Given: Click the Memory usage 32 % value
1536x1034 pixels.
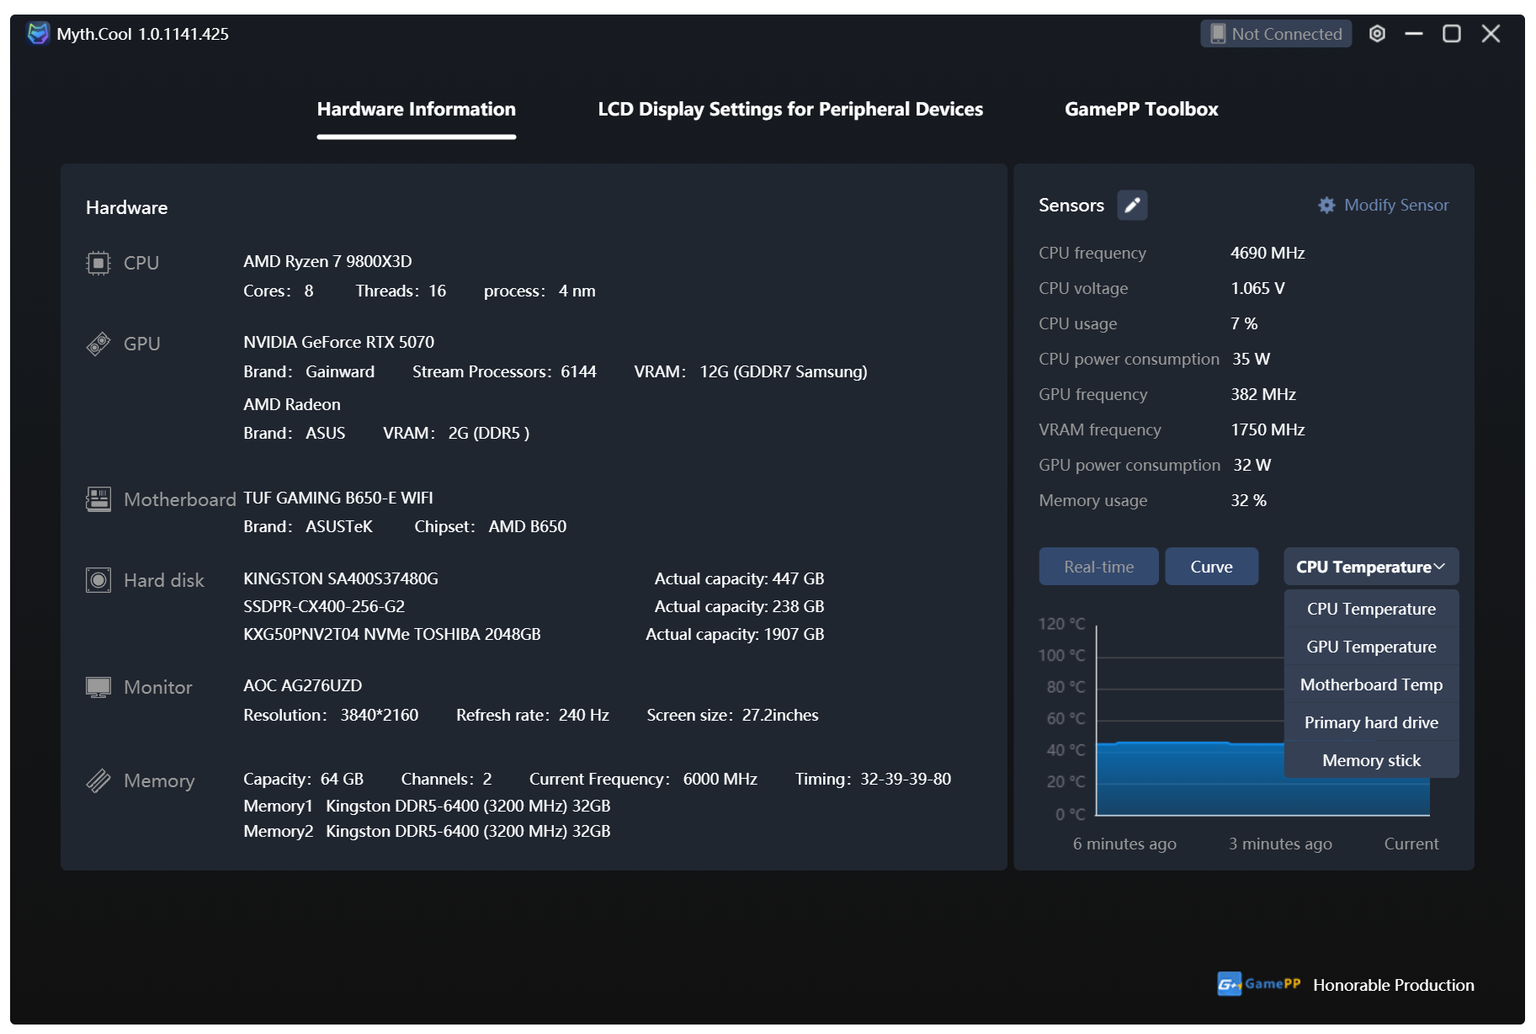Looking at the screenshot, I should [1248, 500].
